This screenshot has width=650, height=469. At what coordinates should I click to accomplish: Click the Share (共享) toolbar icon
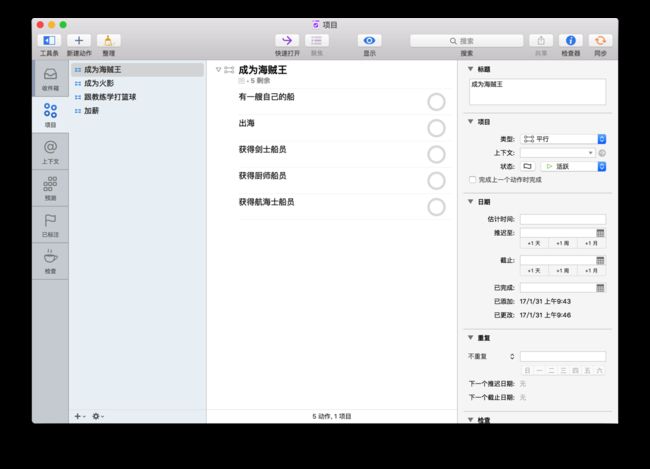(541, 41)
